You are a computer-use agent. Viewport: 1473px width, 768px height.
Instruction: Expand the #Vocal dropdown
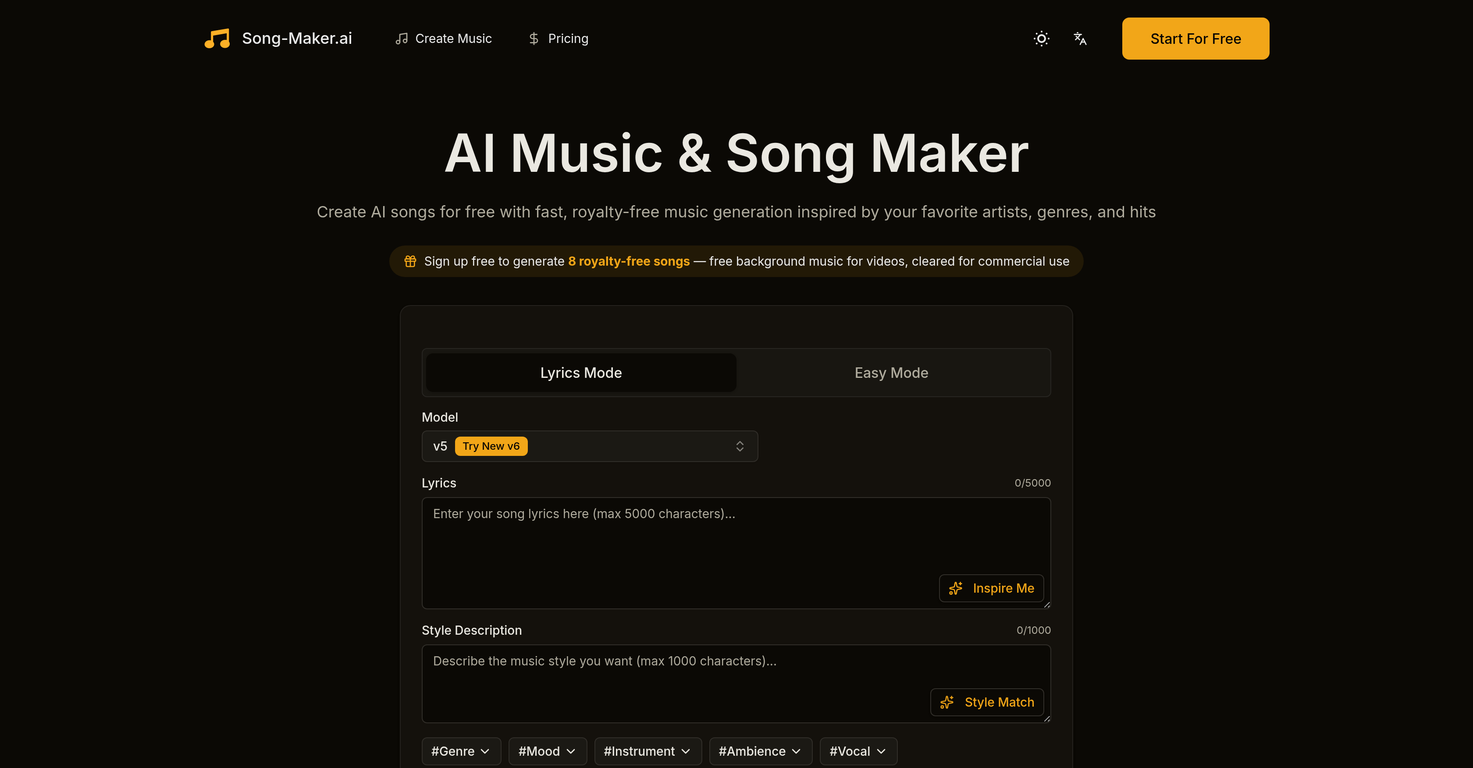click(x=858, y=751)
